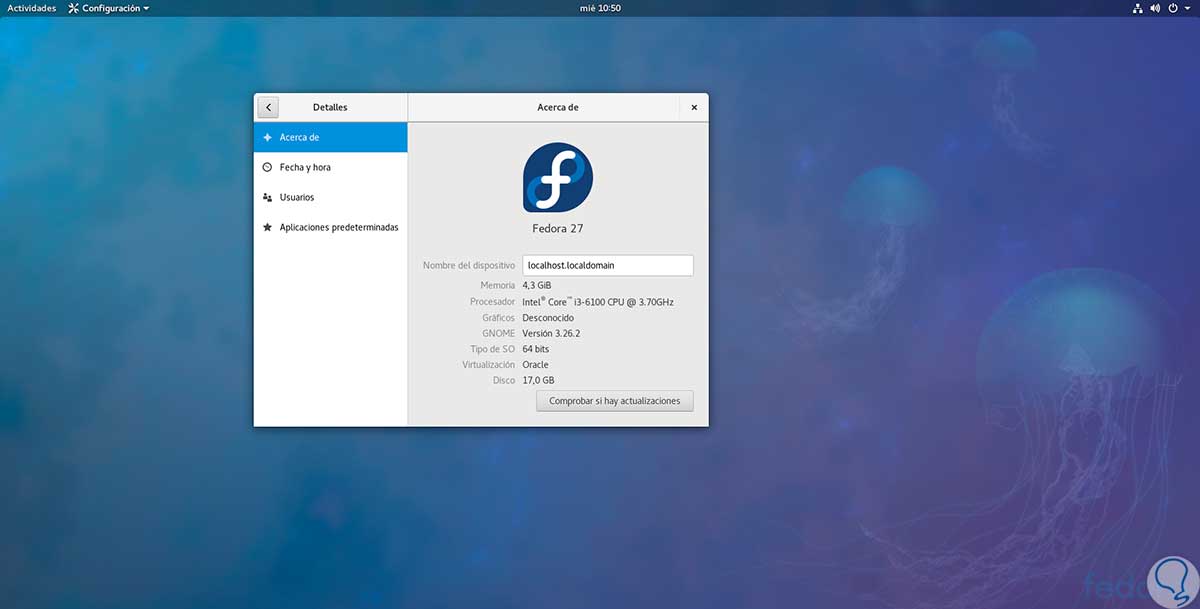This screenshot has height=609, width=1200.
Task: Expand the system menu dropdown arrow
Action: (1186, 8)
